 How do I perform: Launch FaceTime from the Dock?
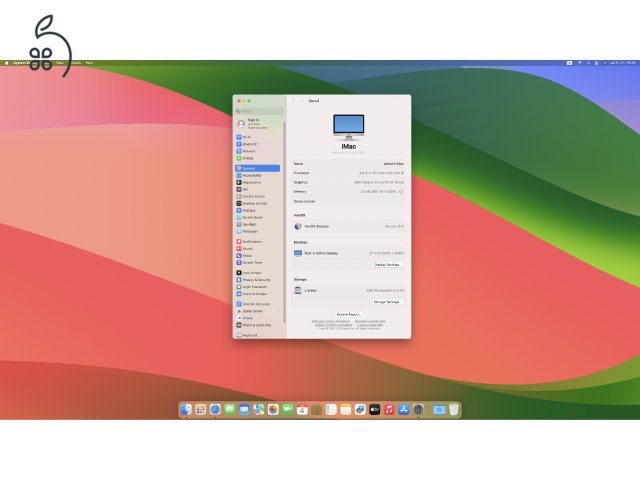[288, 409]
